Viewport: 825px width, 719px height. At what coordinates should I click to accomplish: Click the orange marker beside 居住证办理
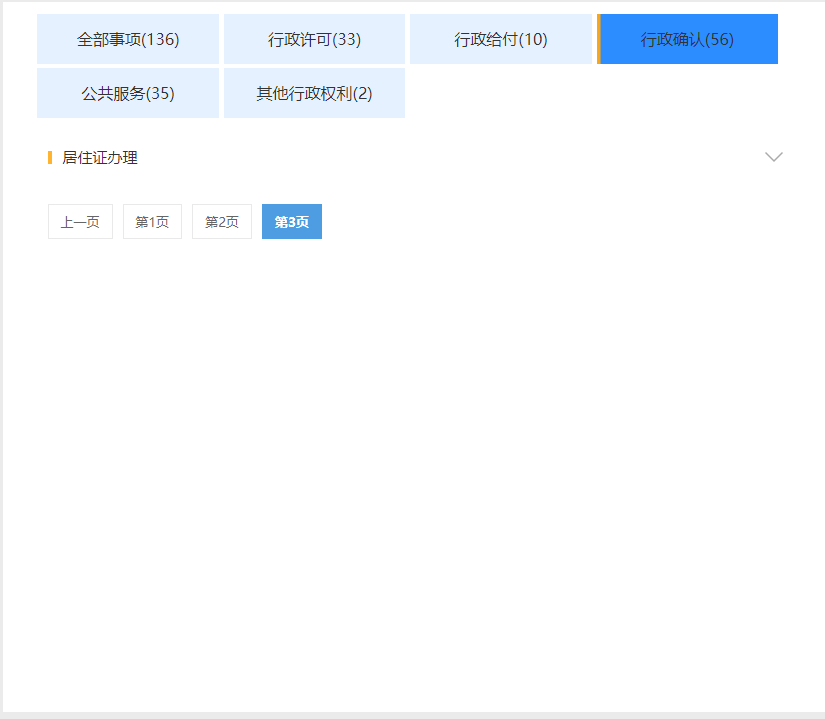(x=50, y=157)
